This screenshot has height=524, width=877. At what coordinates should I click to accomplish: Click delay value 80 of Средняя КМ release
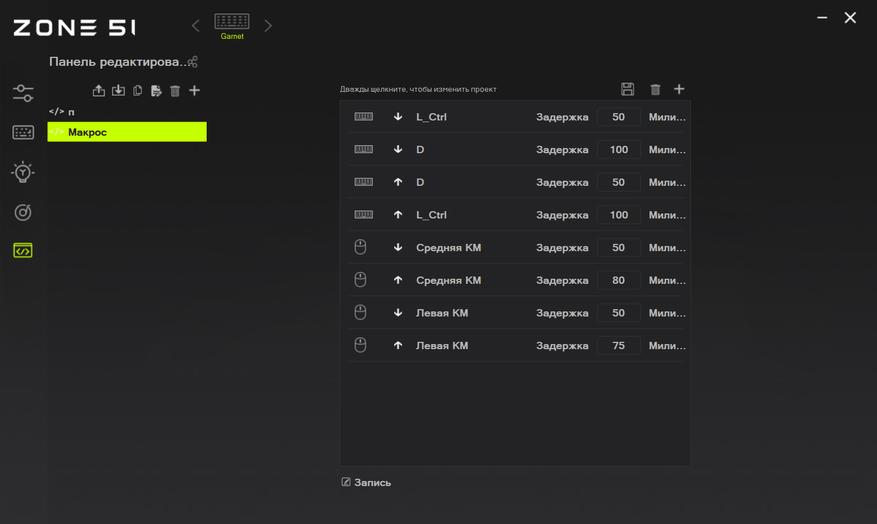coord(618,280)
